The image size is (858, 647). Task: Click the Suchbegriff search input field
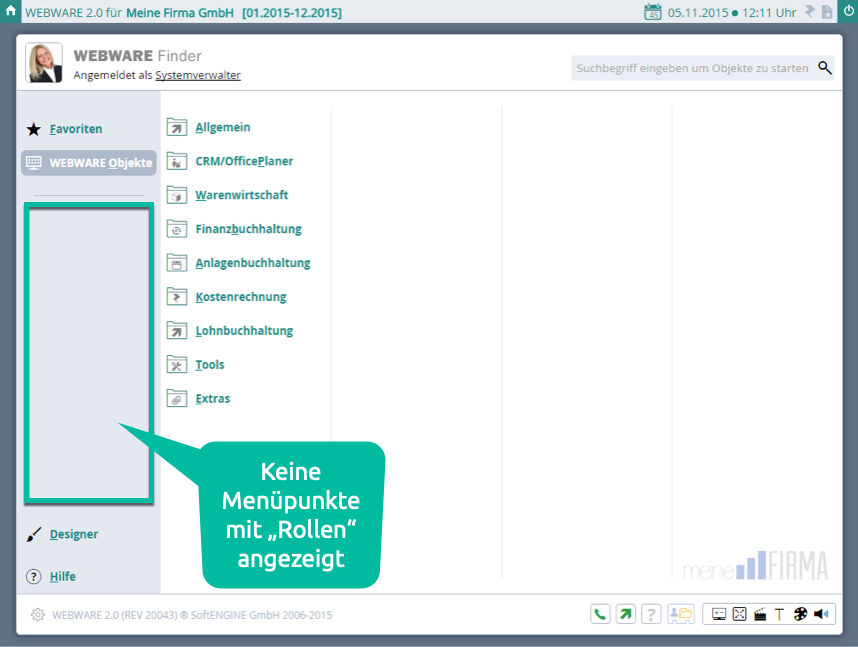(694, 68)
